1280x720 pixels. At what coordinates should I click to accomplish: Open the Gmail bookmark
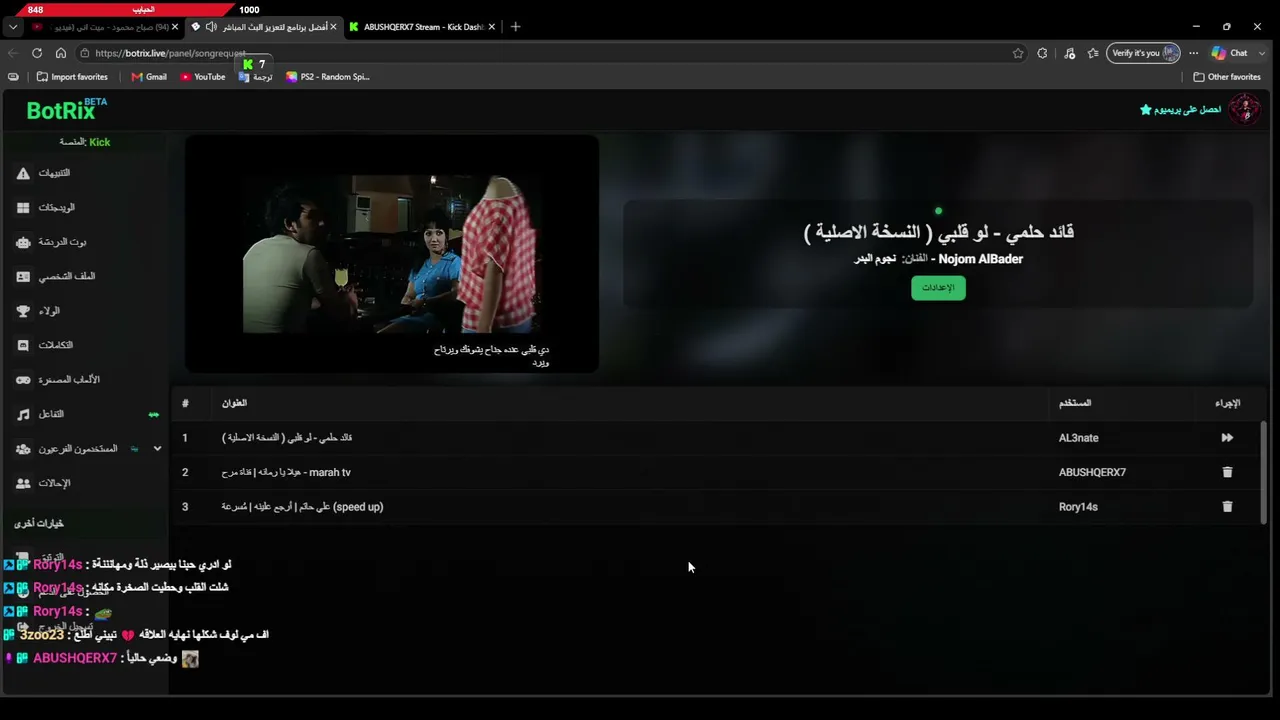click(149, 77)
